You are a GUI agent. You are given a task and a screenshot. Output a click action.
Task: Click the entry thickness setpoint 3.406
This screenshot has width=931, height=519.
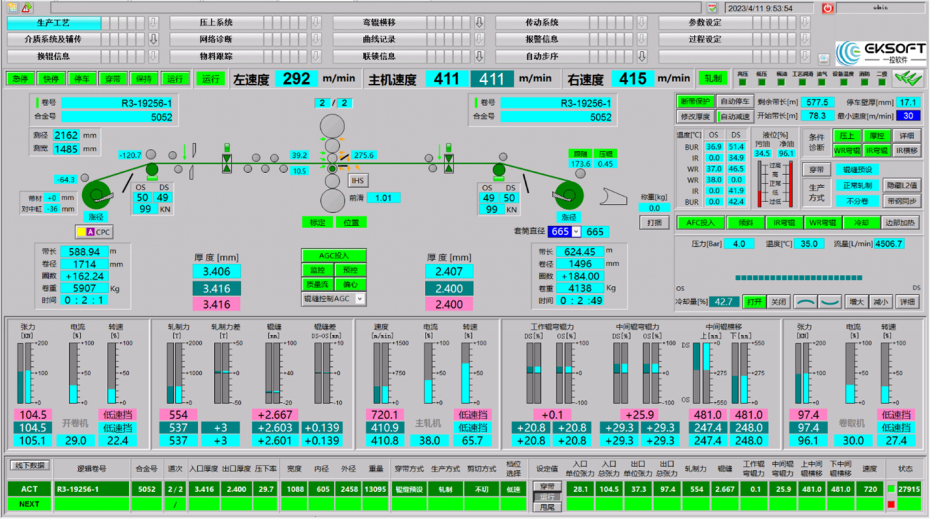pos(216,272)
